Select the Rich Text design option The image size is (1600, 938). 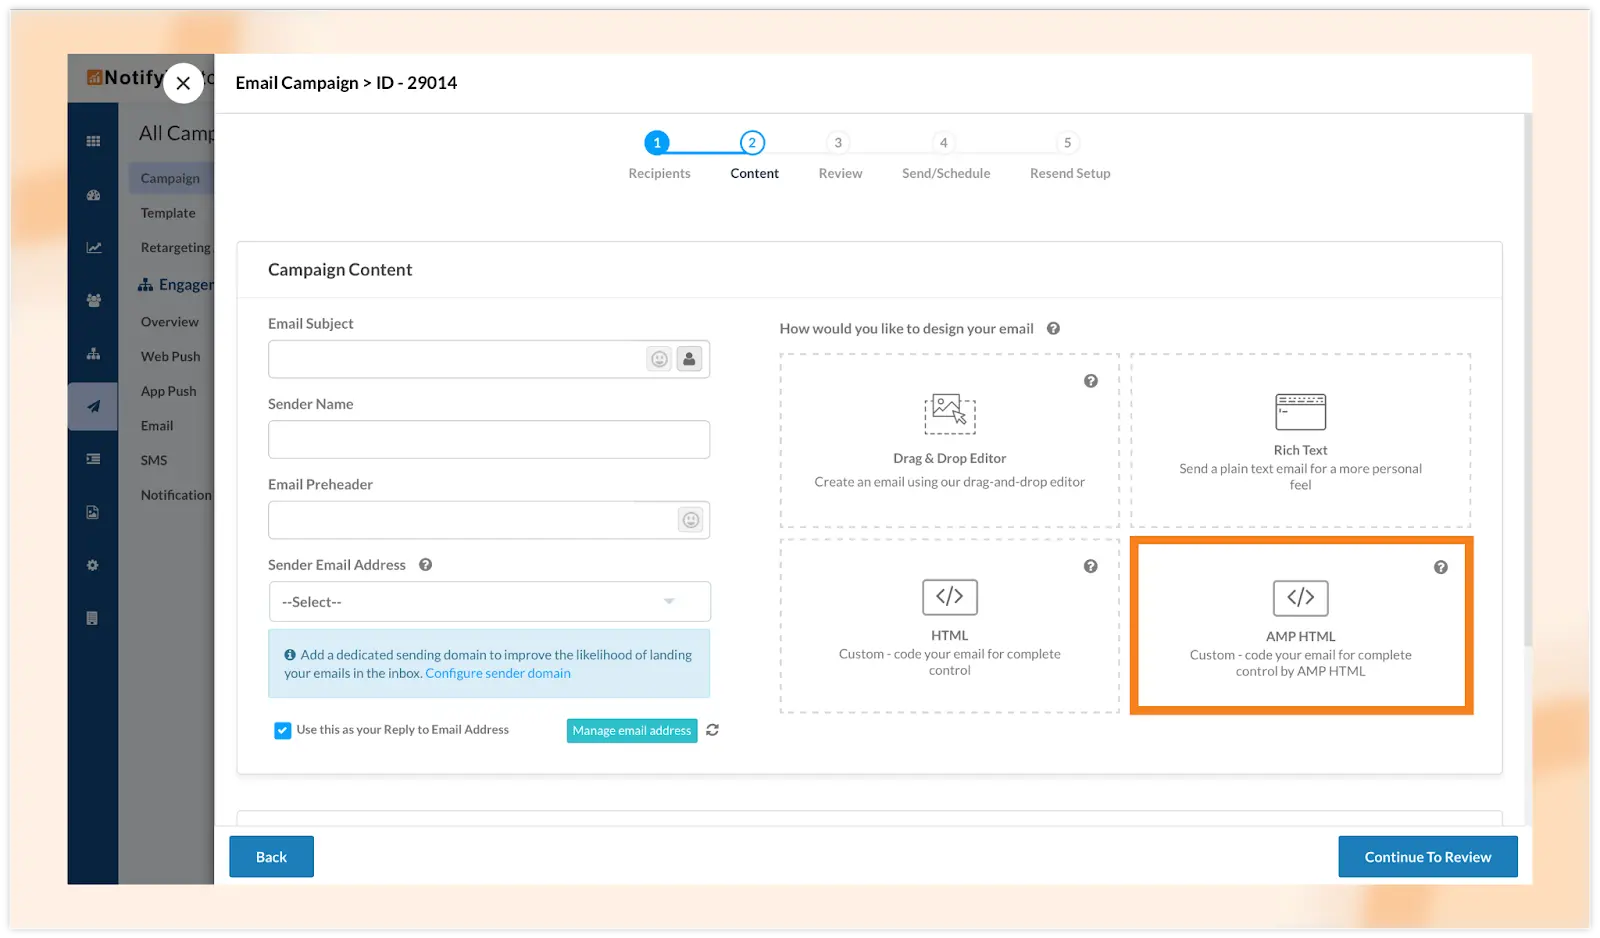(1300, 440)
